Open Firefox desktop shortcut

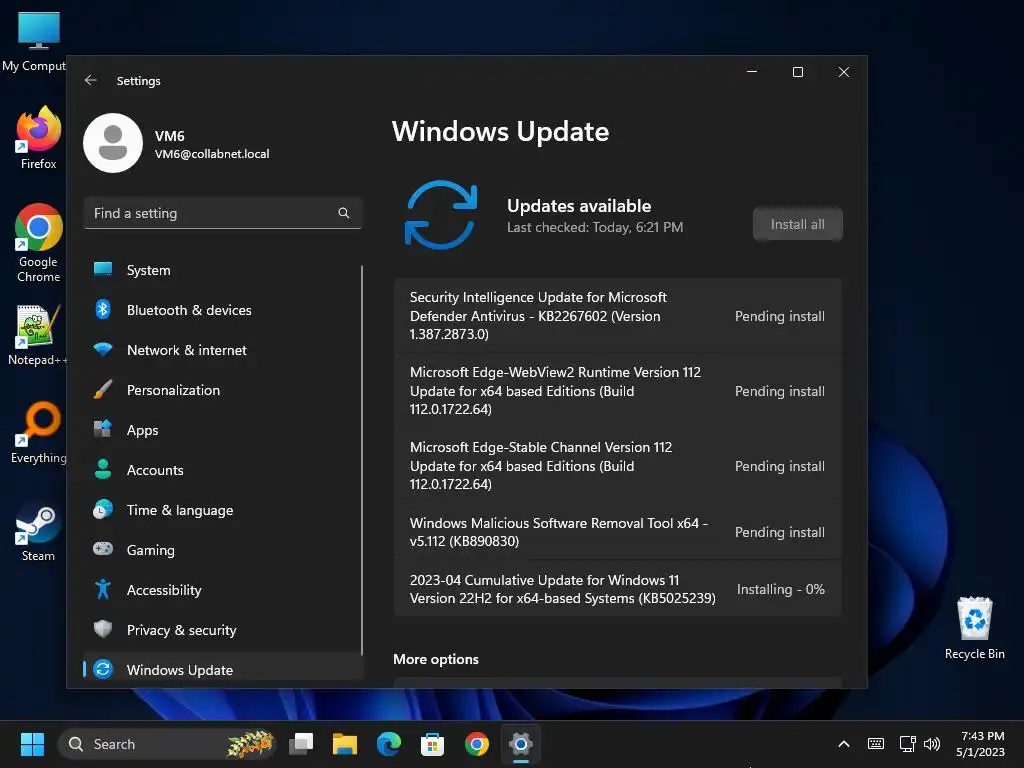coord(38,138)
